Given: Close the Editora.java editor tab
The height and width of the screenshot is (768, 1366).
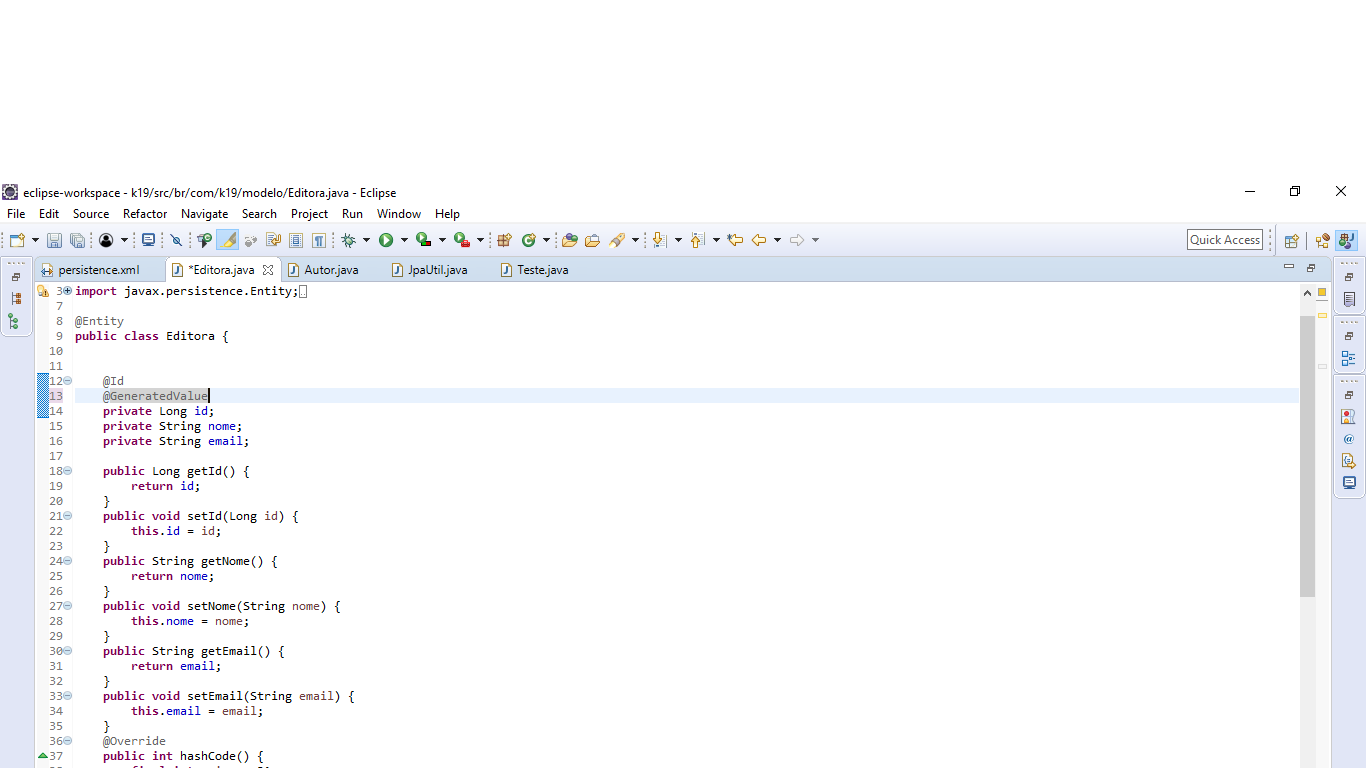Looking at the screenshot, I should [268, 270].
